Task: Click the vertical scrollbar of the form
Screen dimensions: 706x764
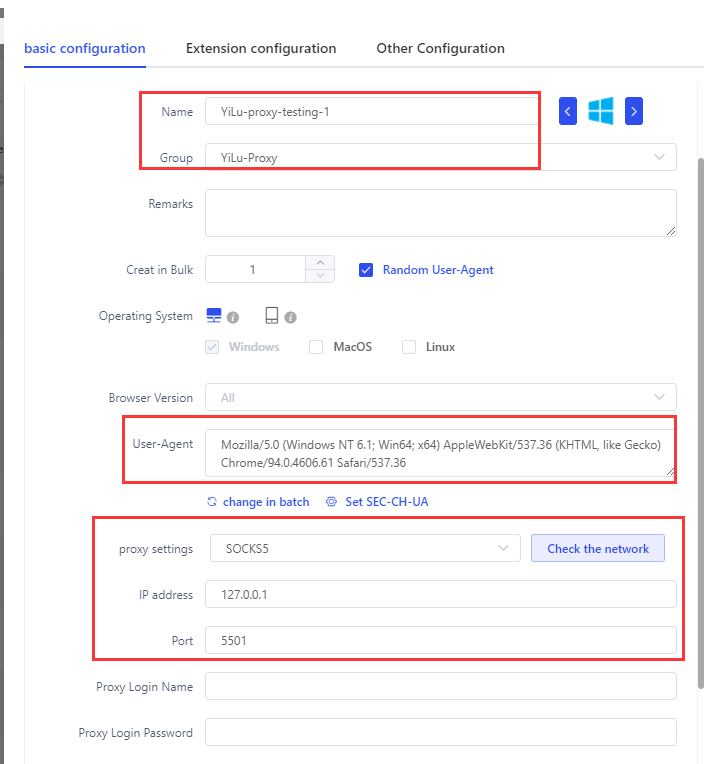Action: (x=701, y=423)
